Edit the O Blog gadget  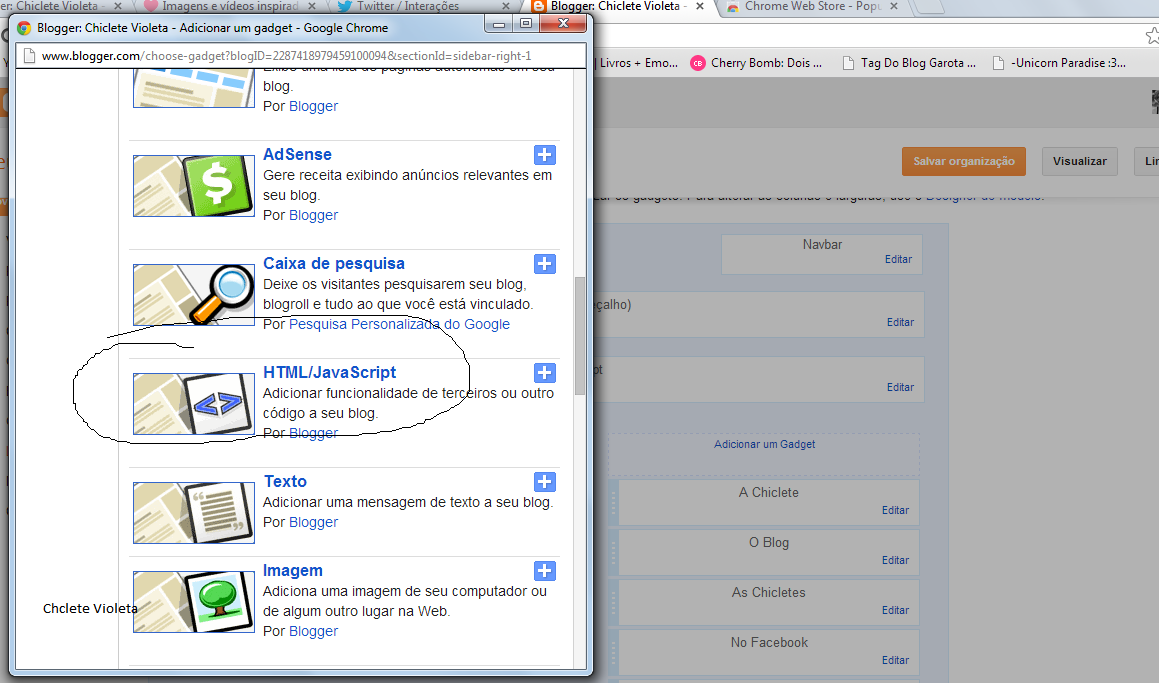point(895,560)
